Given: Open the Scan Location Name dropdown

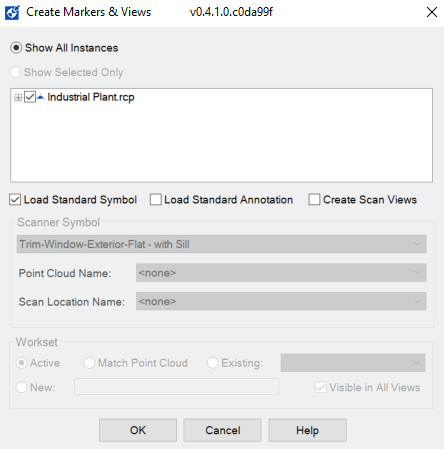Looking at the screenshot, I should 281,301.
